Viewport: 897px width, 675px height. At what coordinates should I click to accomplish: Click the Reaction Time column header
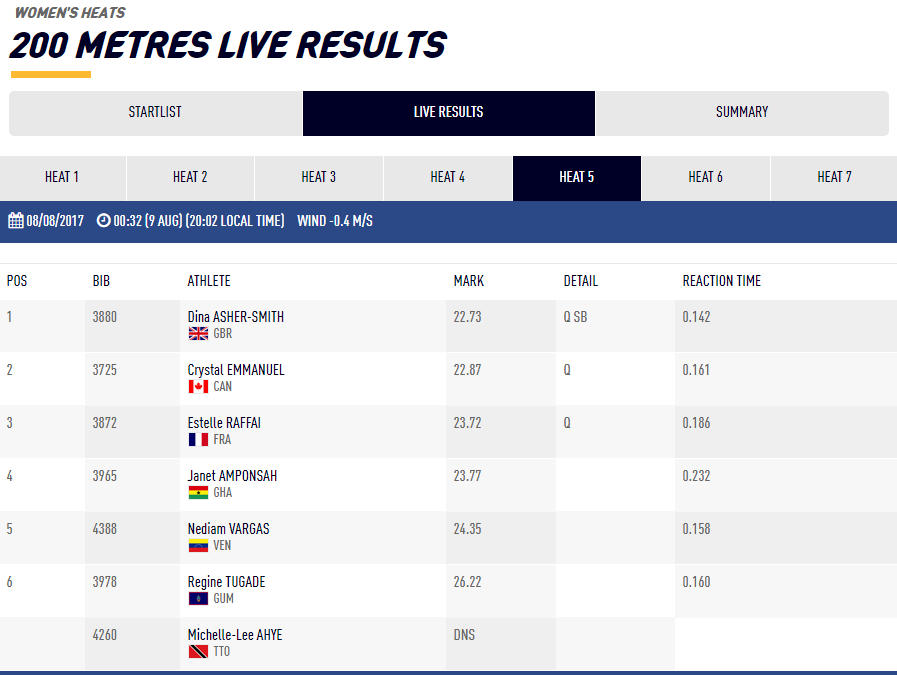coord(721,281)
